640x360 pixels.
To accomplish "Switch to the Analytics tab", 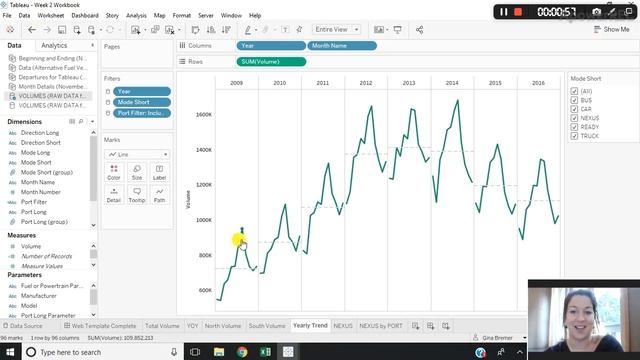I will (54, 45).
